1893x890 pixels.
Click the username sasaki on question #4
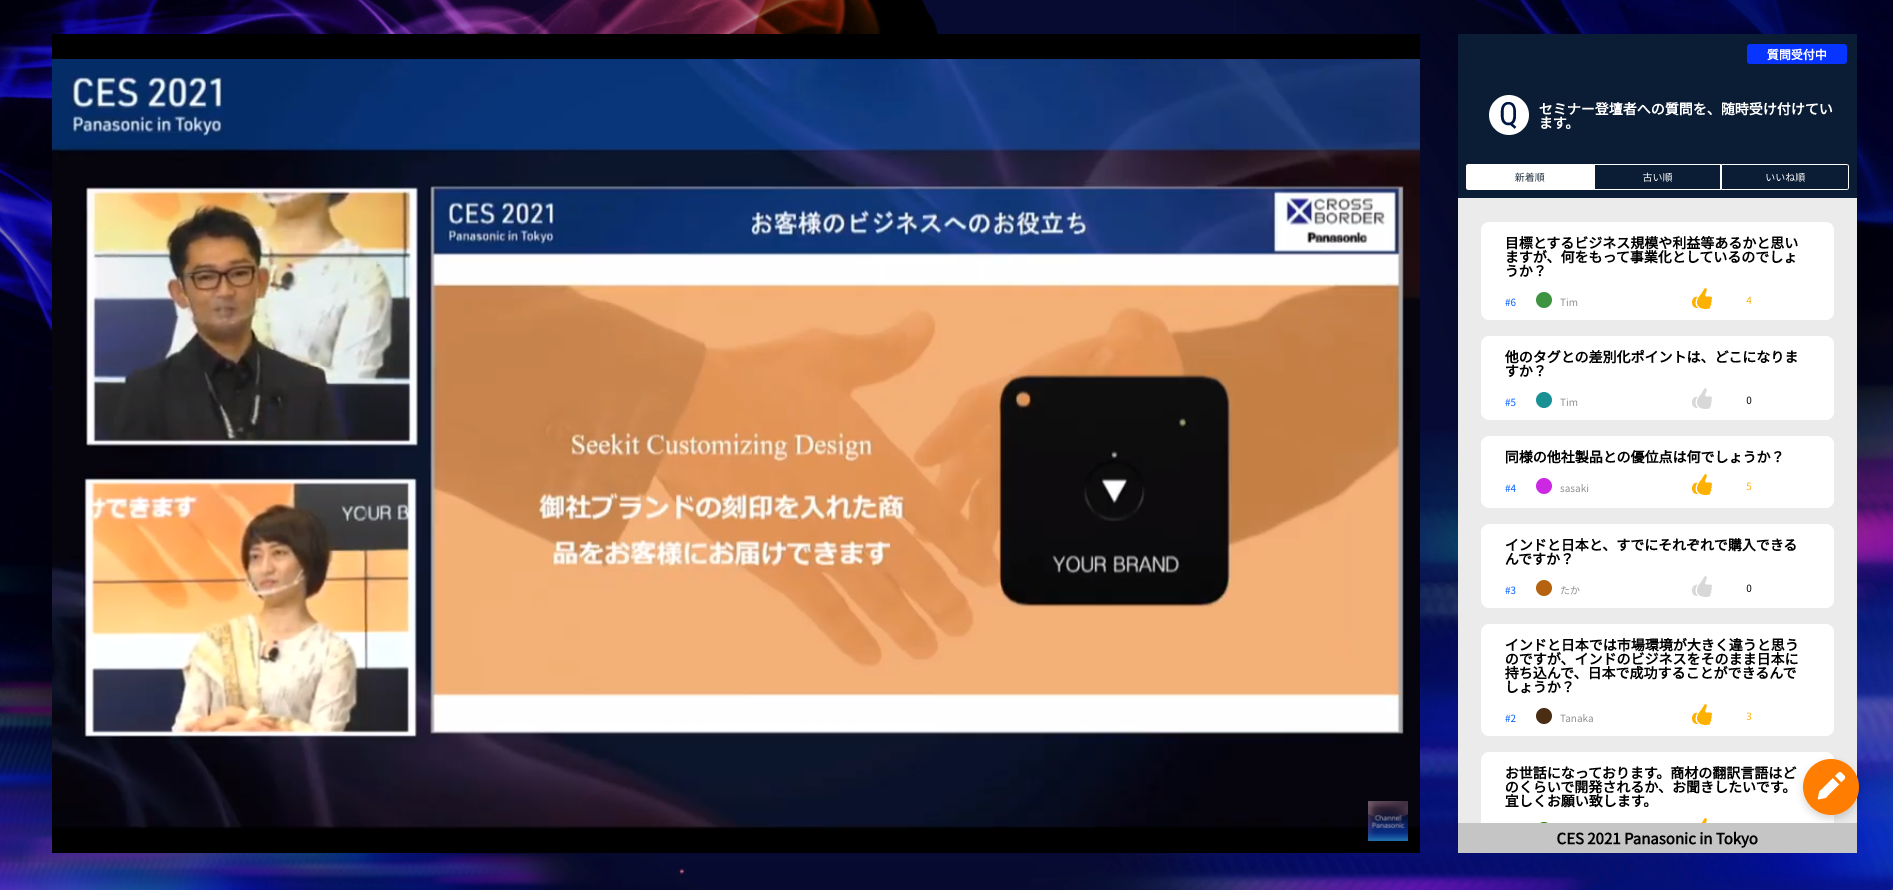[1574, 488]
